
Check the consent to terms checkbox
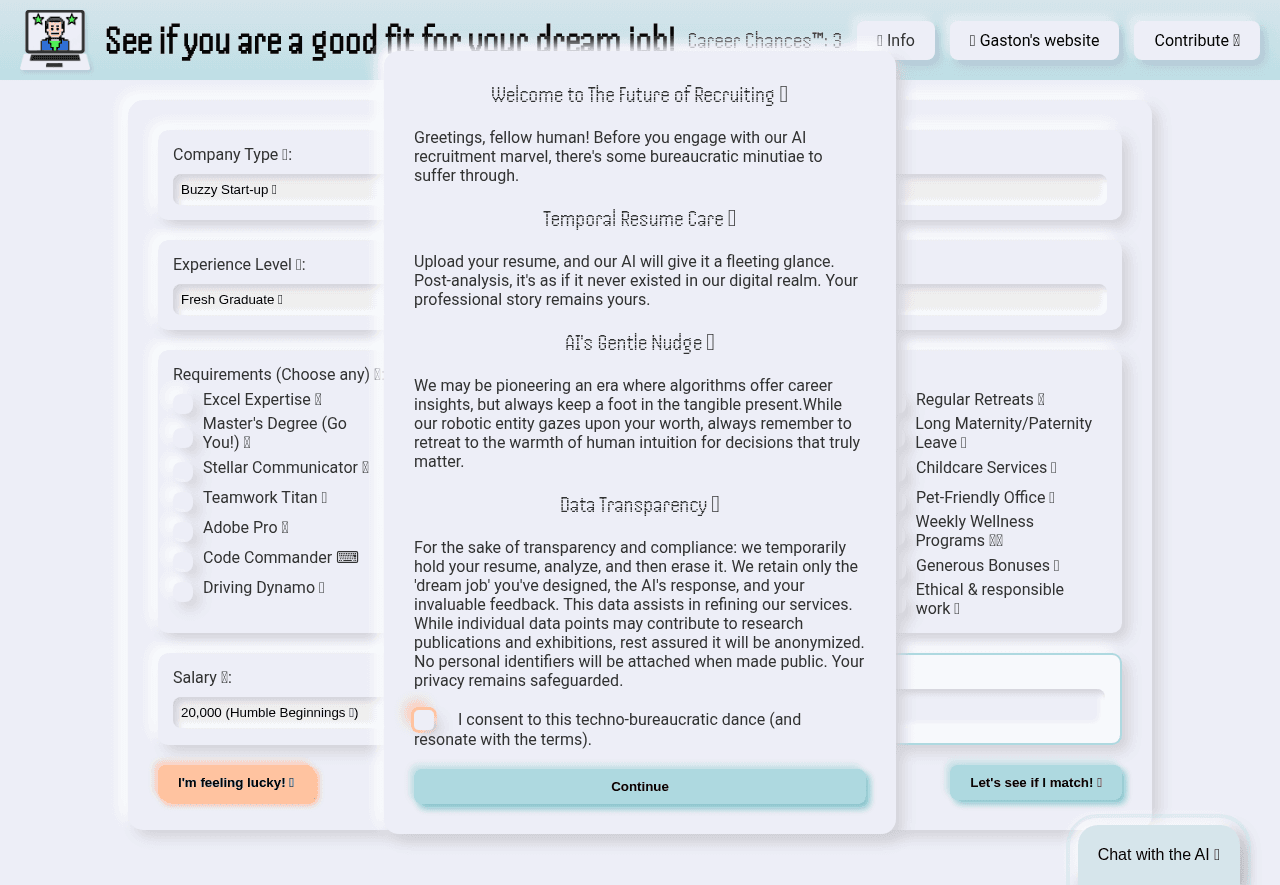click(x=424, y=720)
